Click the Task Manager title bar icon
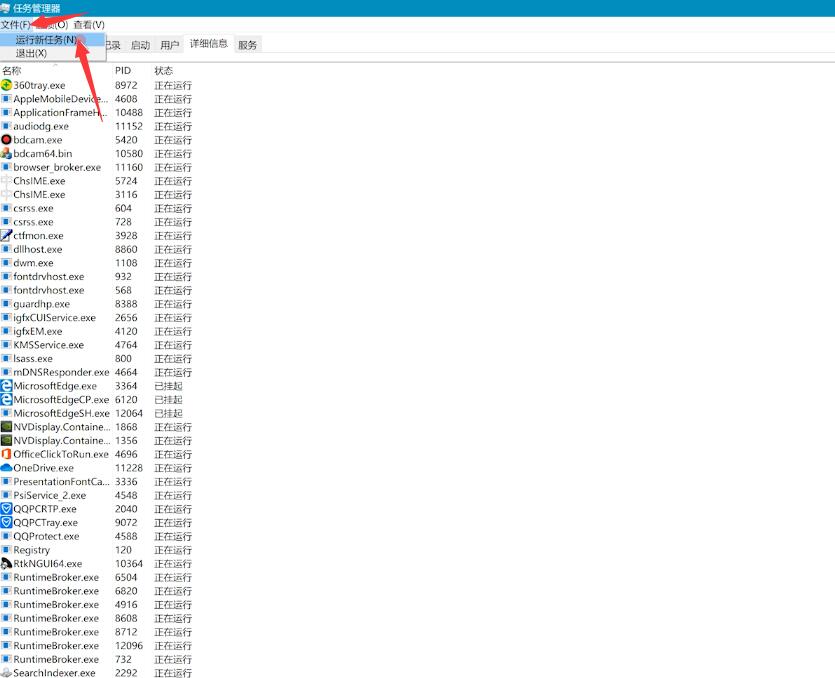Image resolution: width=835 pixels, height=678 pixels. 5,8
